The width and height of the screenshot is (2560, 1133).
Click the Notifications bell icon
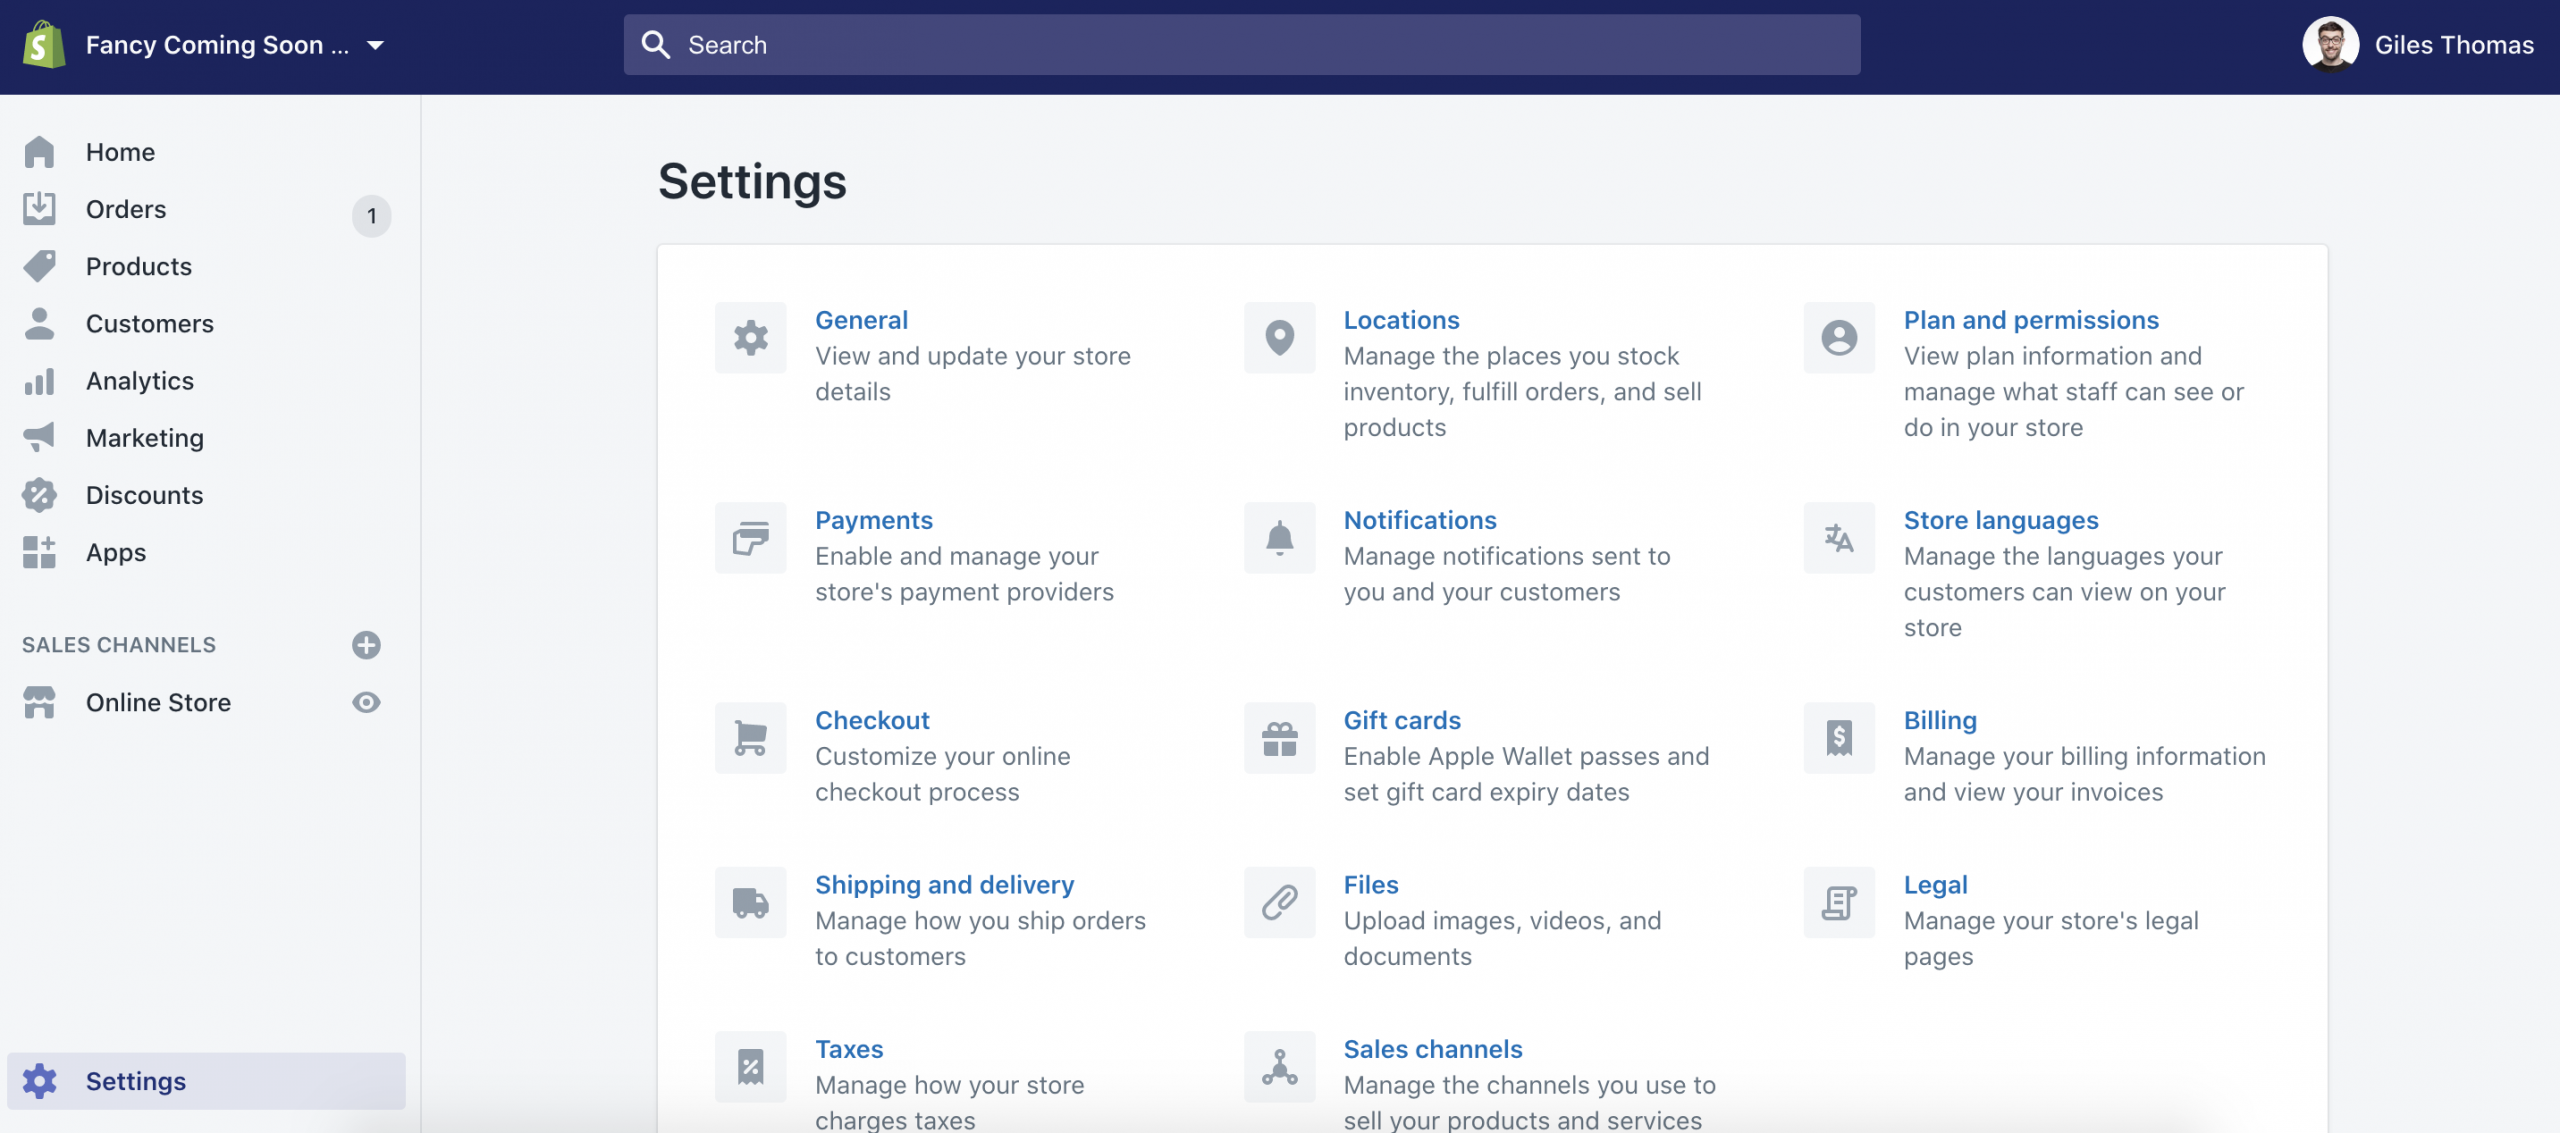click(x=1279, y=538)
